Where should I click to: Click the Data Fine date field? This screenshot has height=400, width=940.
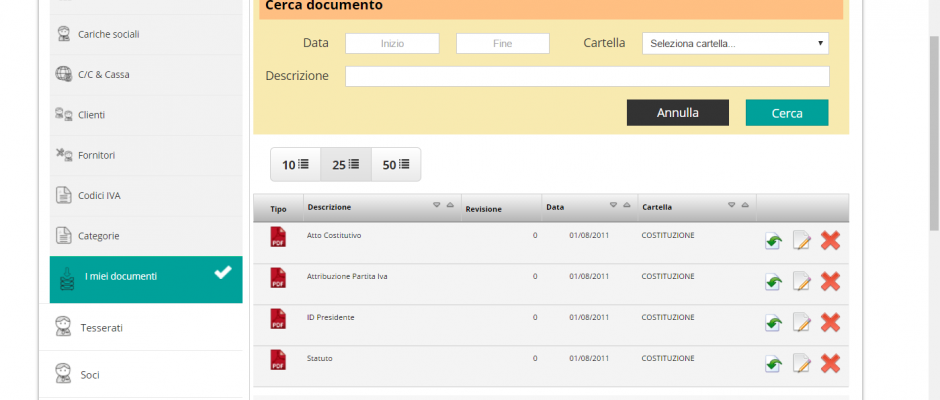click(502, 44)
